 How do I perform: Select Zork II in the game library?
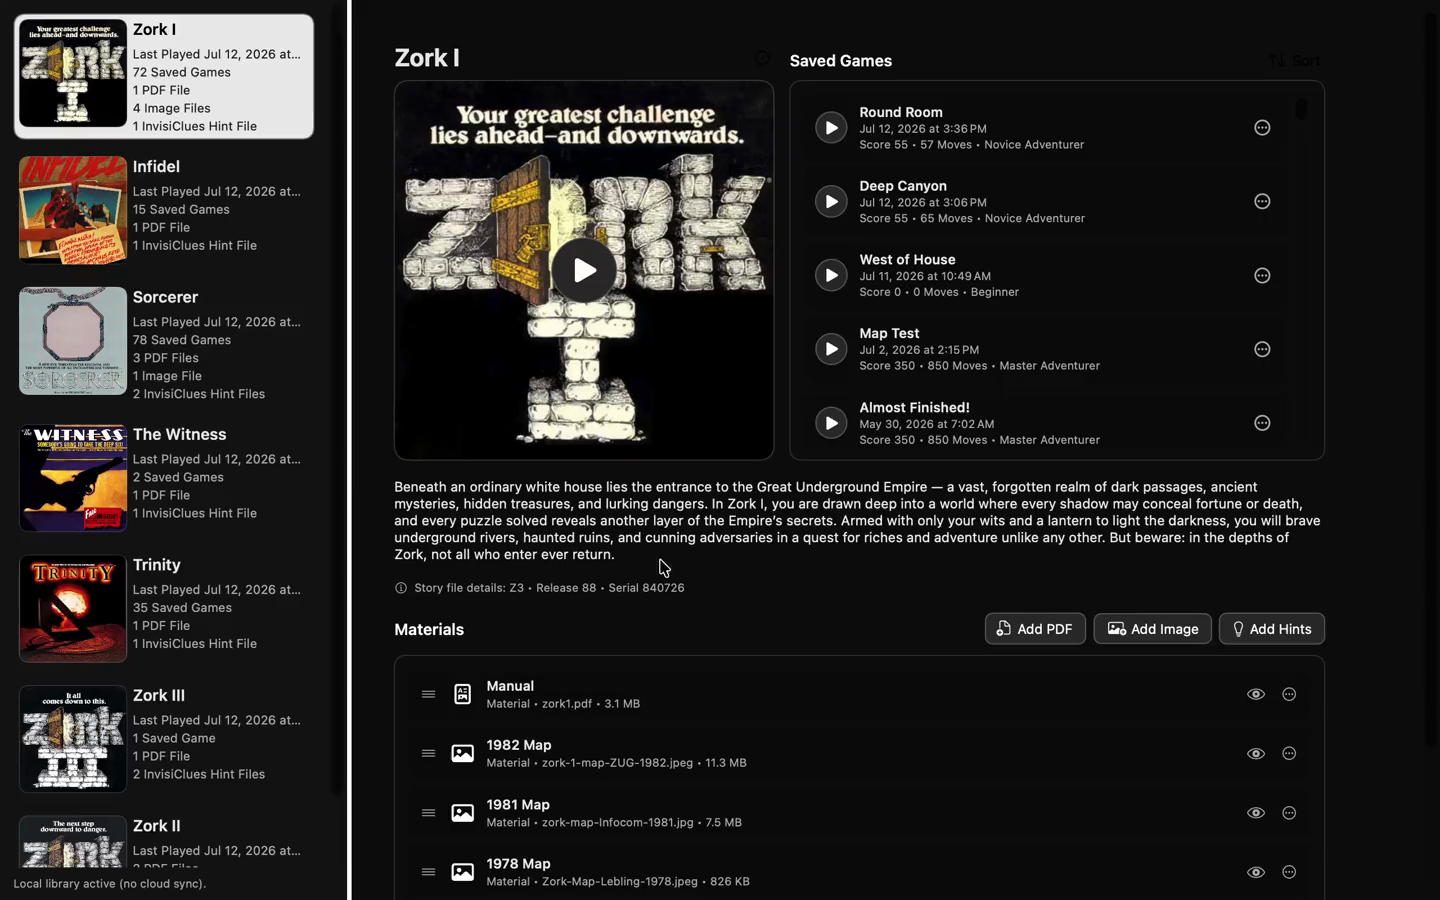tap(164, 840)
